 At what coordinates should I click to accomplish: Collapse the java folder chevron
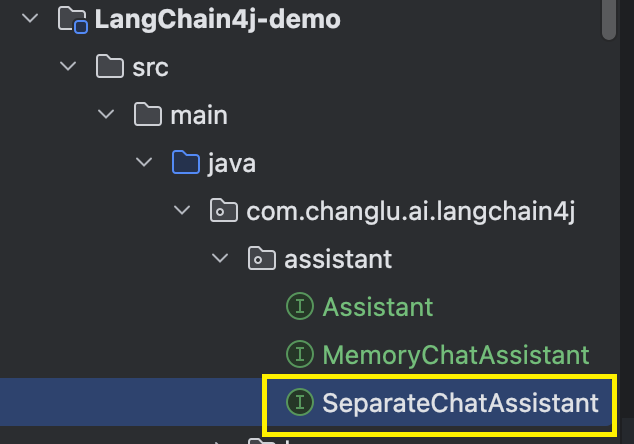144,162
